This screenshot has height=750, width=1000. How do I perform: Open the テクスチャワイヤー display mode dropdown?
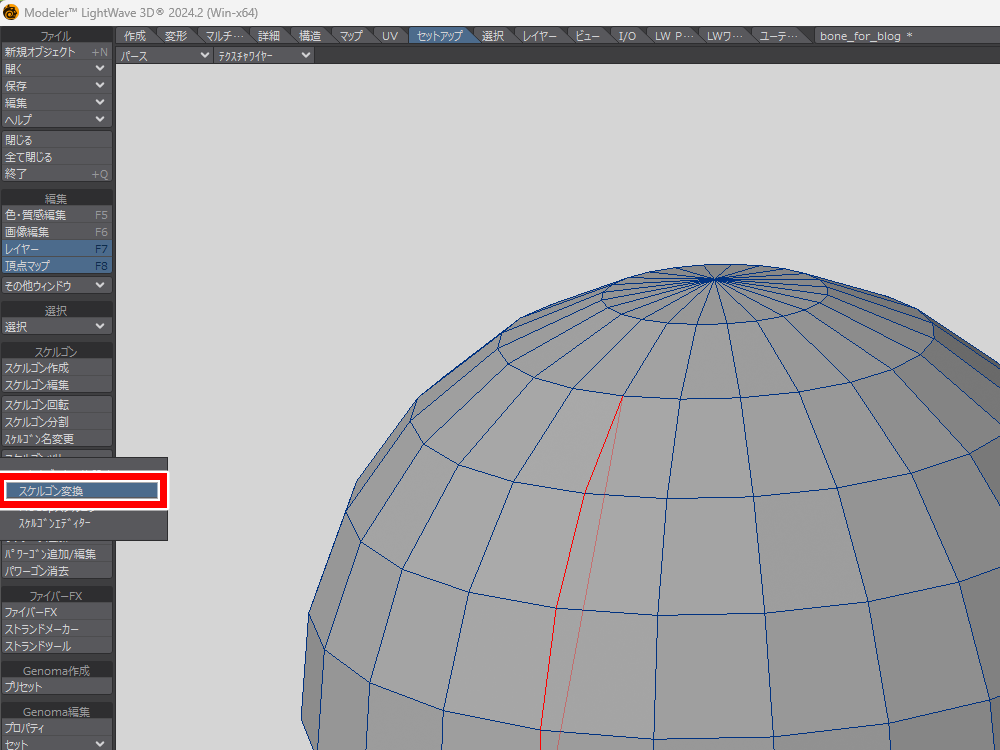point(264,56)
